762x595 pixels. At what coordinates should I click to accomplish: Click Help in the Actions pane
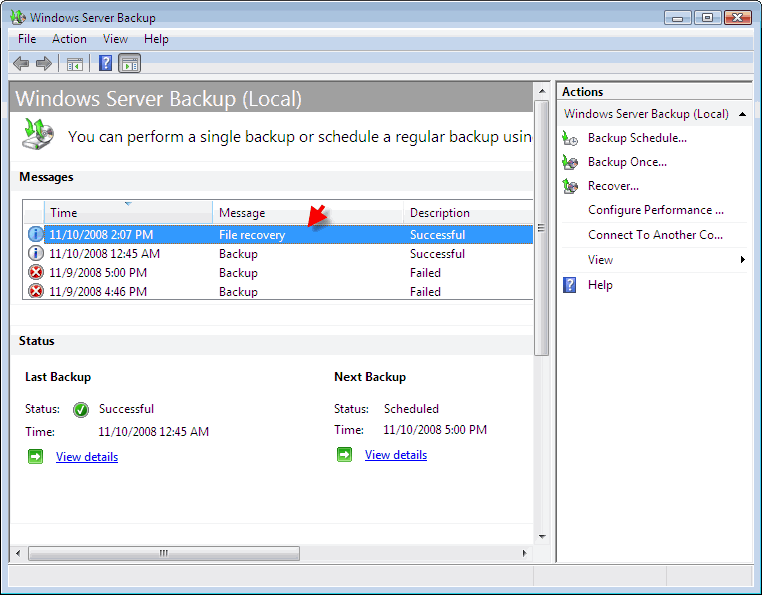click(x=600, y=285)
